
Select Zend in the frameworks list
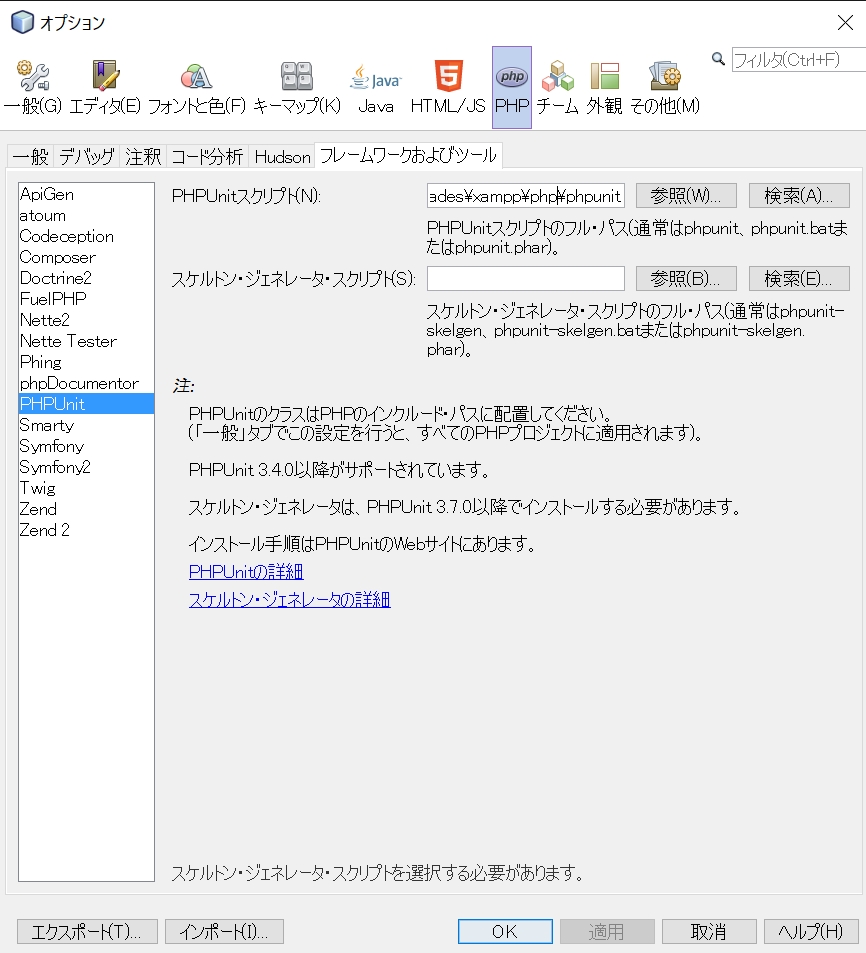coord(86,509)
